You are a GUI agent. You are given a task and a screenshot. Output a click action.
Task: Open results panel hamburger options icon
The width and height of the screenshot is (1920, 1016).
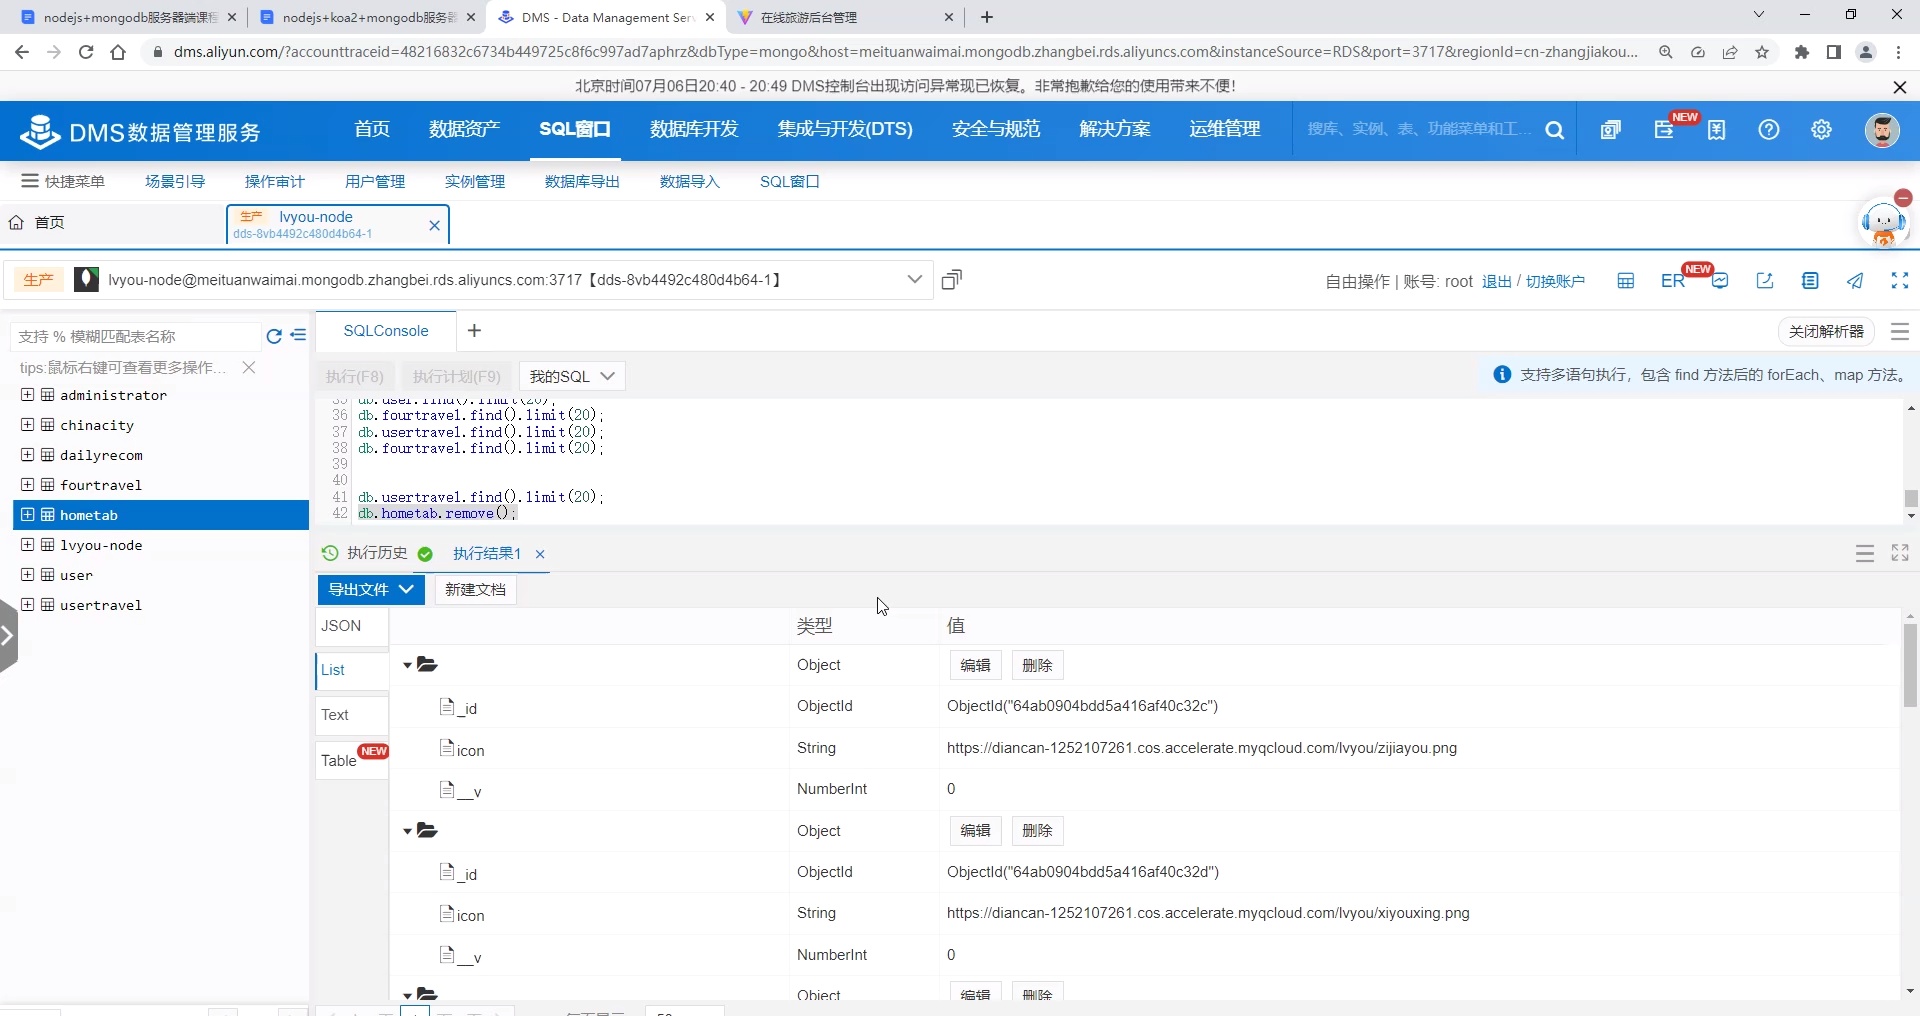coord(1864,553)
